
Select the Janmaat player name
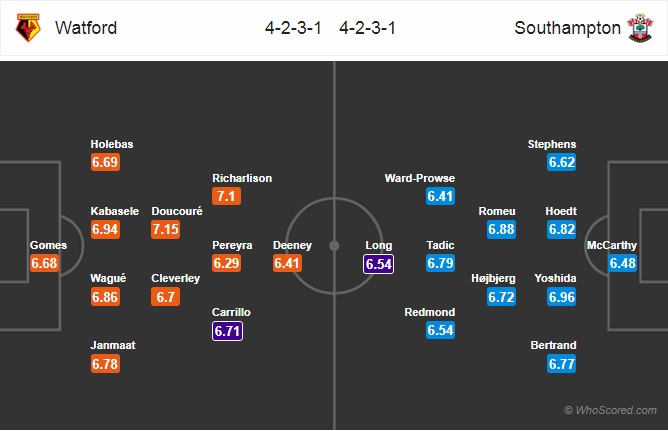(113, 345)
